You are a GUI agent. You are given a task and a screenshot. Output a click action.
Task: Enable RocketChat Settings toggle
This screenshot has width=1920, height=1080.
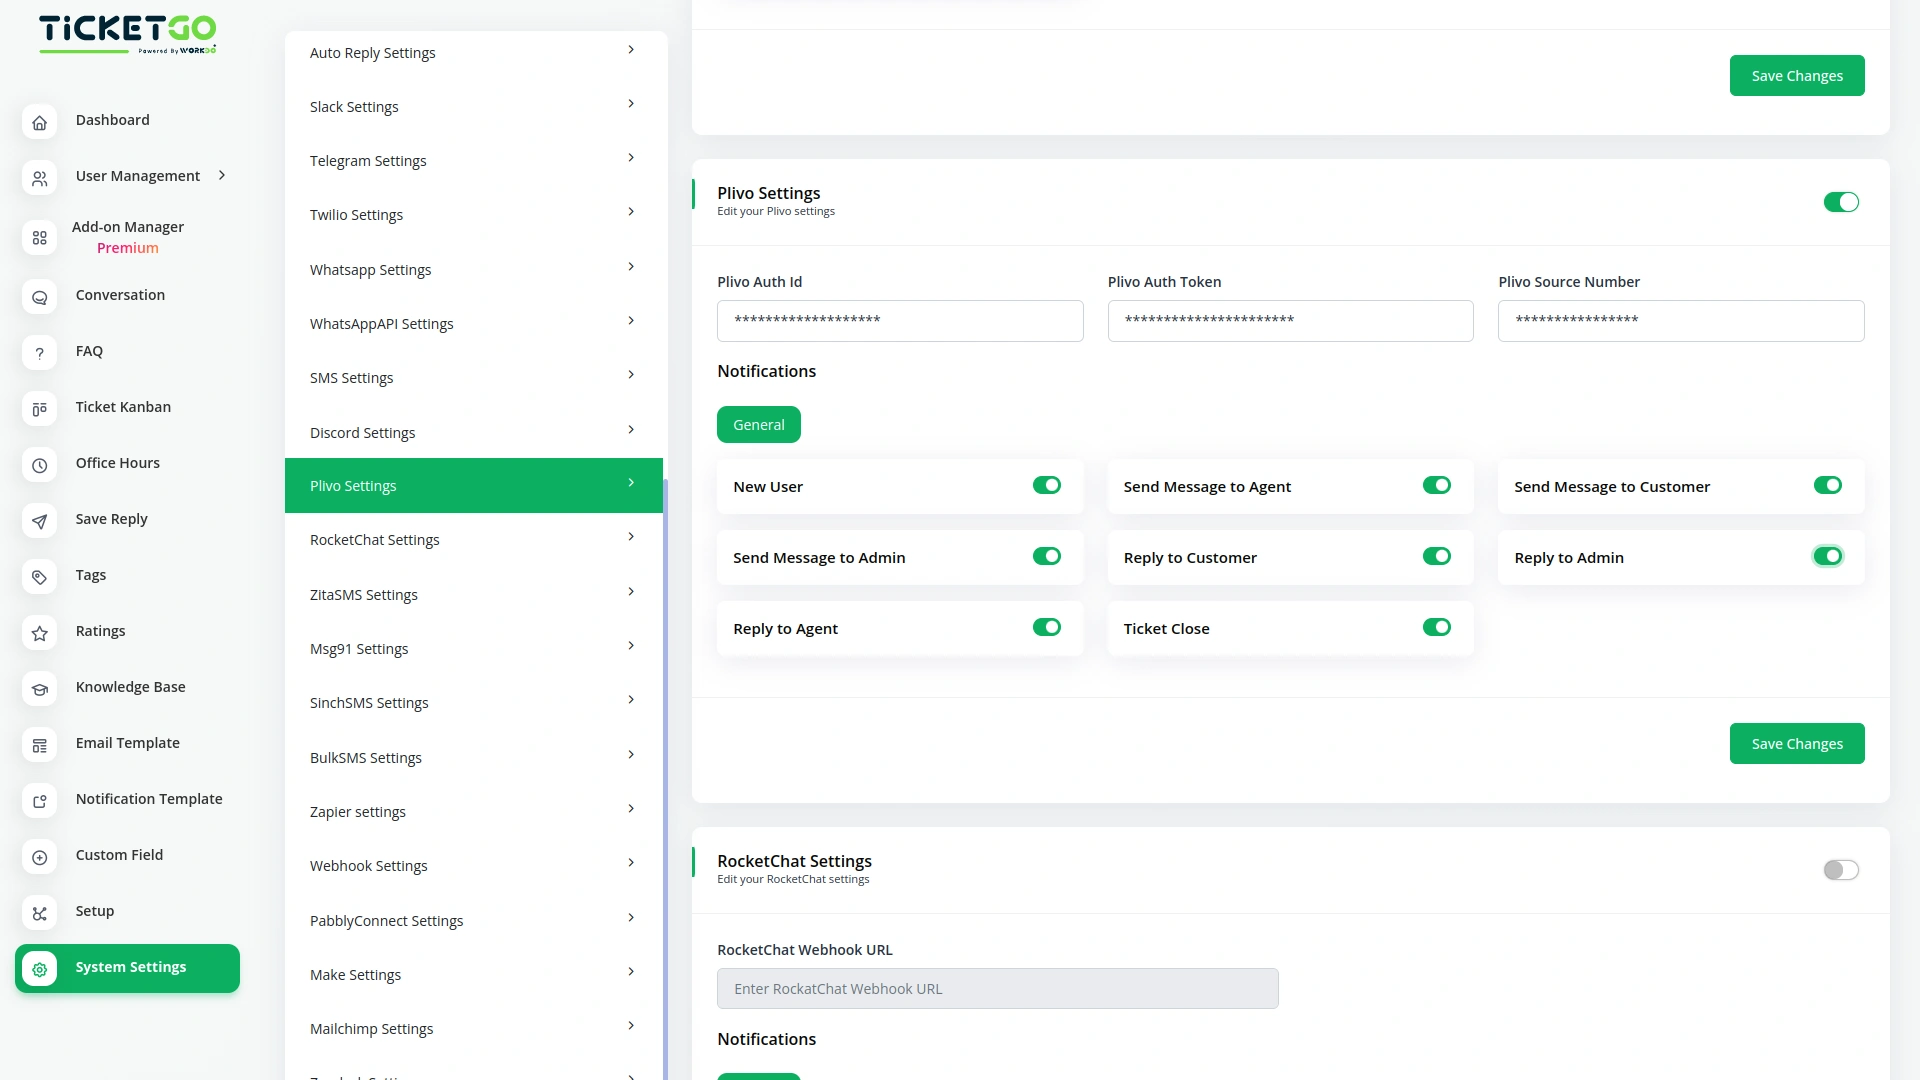point(1841,869)
